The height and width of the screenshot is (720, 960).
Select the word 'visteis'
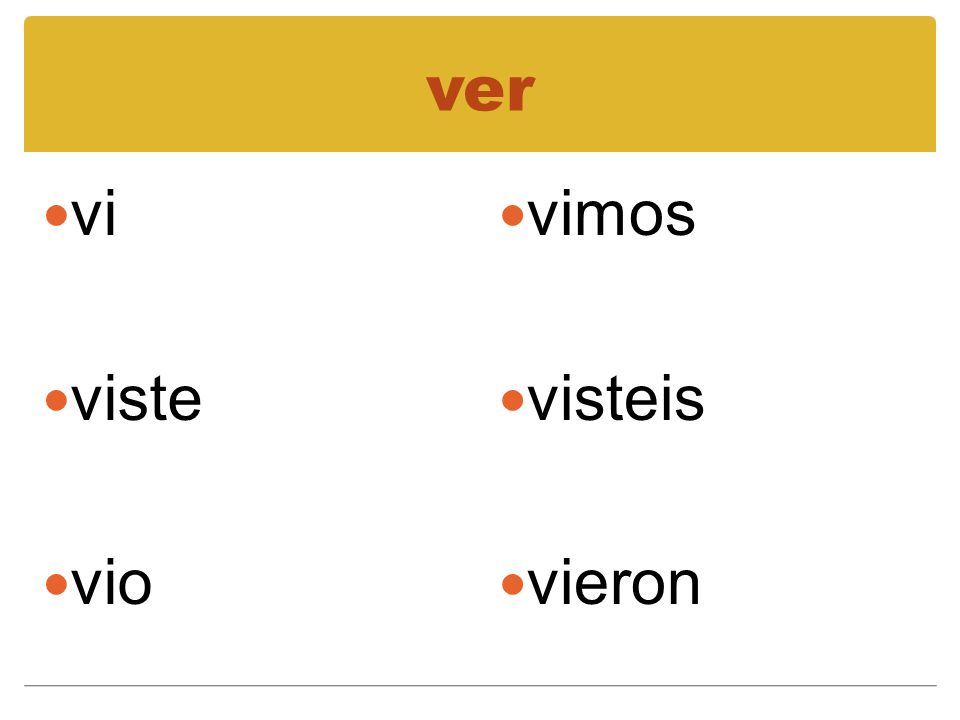click(x=615, y=398)
